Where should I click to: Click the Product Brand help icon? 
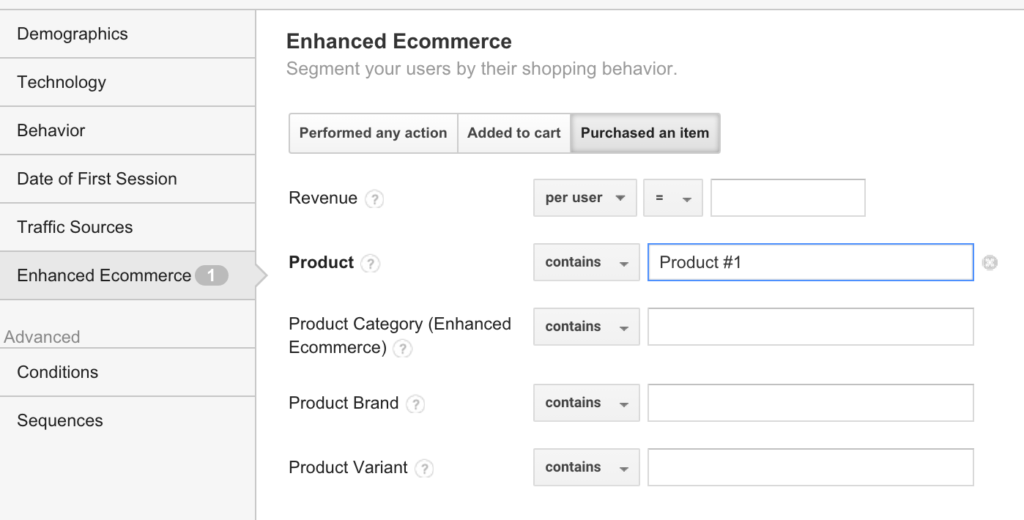(x=415, y=404)
